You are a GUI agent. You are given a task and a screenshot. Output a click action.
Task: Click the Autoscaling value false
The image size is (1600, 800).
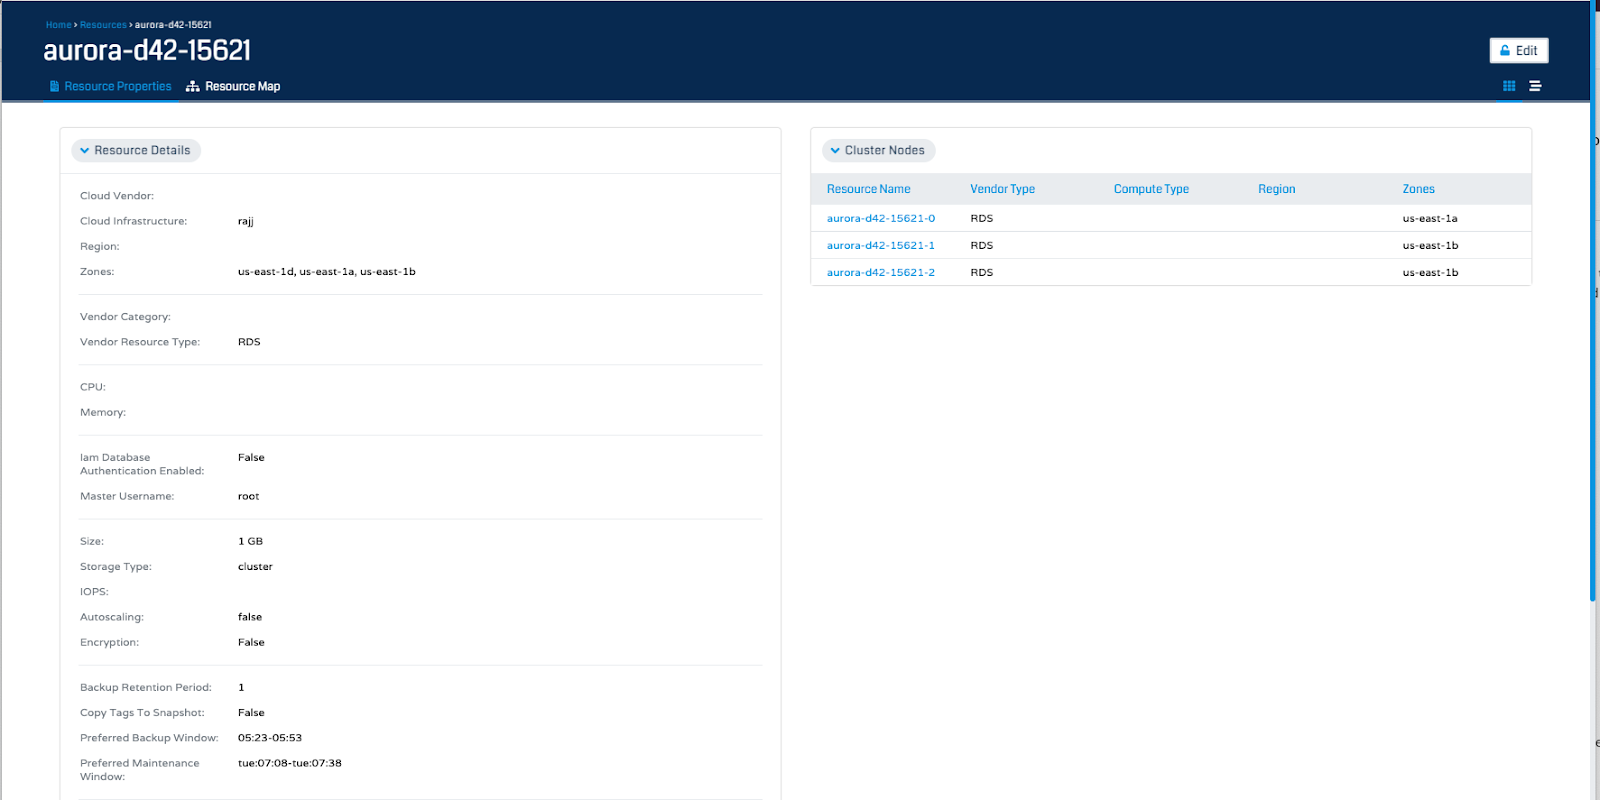coord(250,617)
